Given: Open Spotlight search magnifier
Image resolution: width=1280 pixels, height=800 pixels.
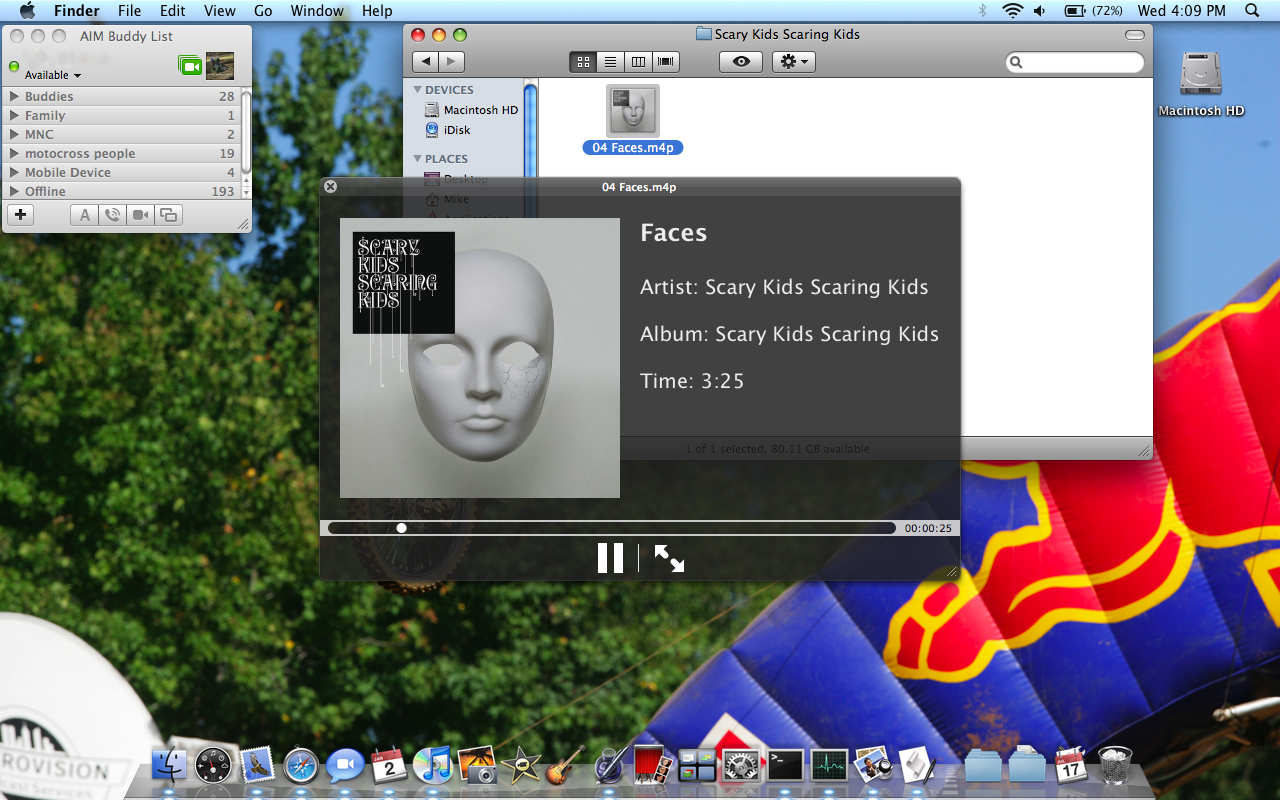Looking at the screenshot, I should tap(1252, 11).
